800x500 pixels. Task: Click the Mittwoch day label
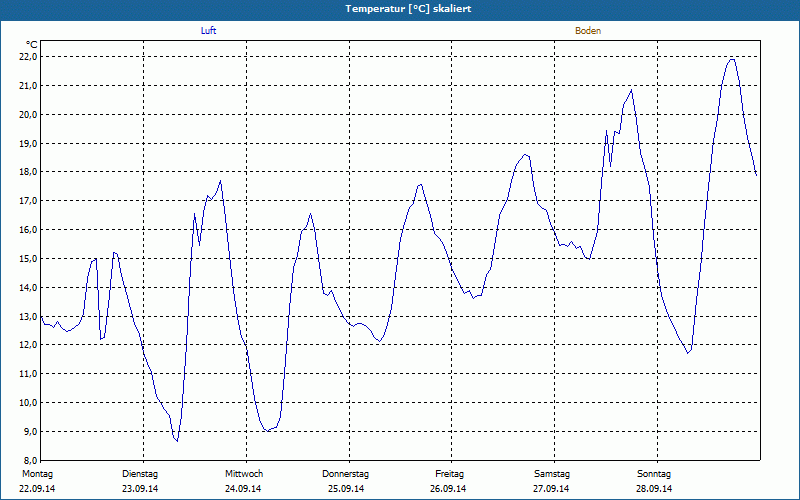click(244, 474)
